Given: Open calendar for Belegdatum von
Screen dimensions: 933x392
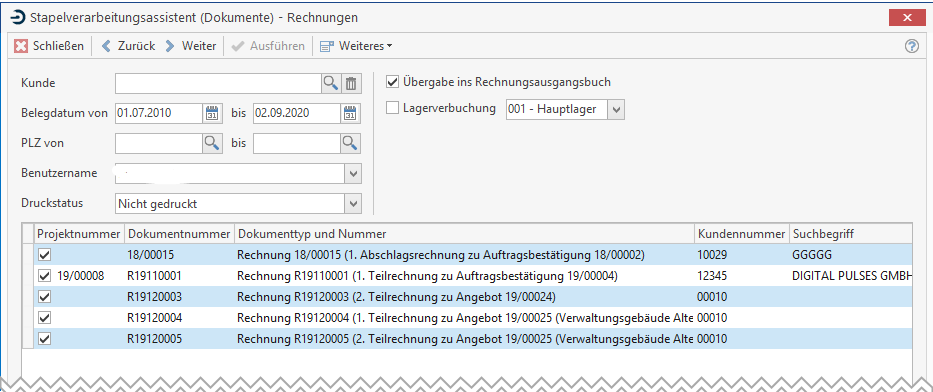Looking at the screenshot, I should 212,113.
